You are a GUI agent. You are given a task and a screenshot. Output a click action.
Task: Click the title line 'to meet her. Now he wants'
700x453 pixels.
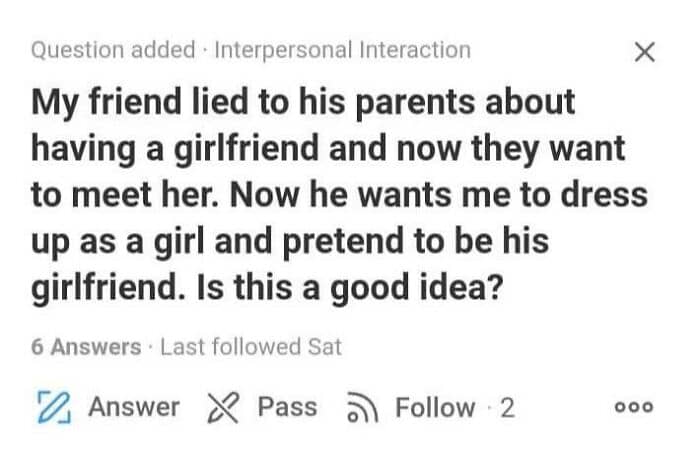pos(339,194)
